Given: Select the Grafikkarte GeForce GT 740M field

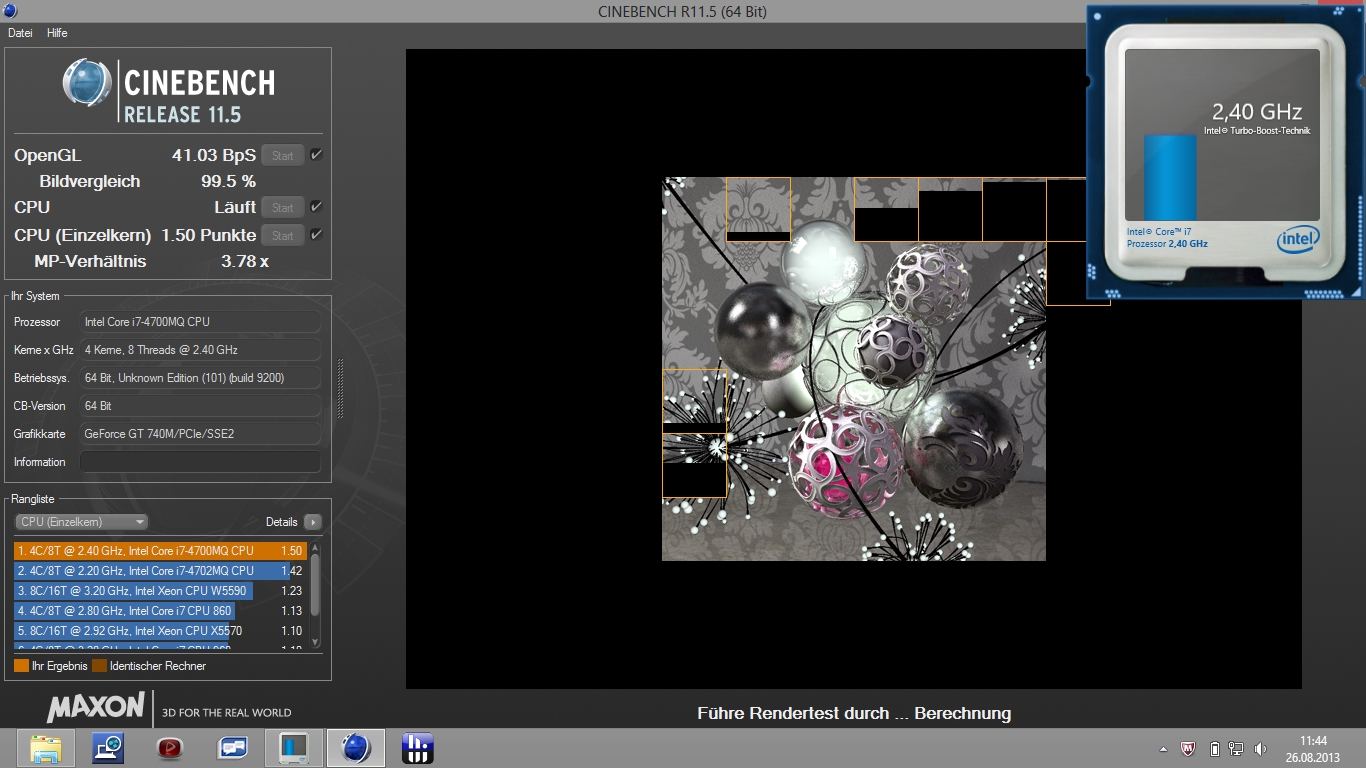Looking at the screenshot, I should (200, 434).
